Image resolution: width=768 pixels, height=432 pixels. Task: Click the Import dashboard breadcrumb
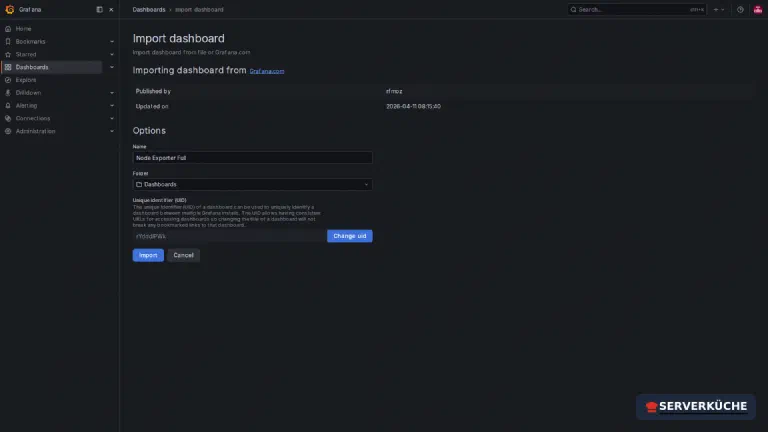pos(199,9)
